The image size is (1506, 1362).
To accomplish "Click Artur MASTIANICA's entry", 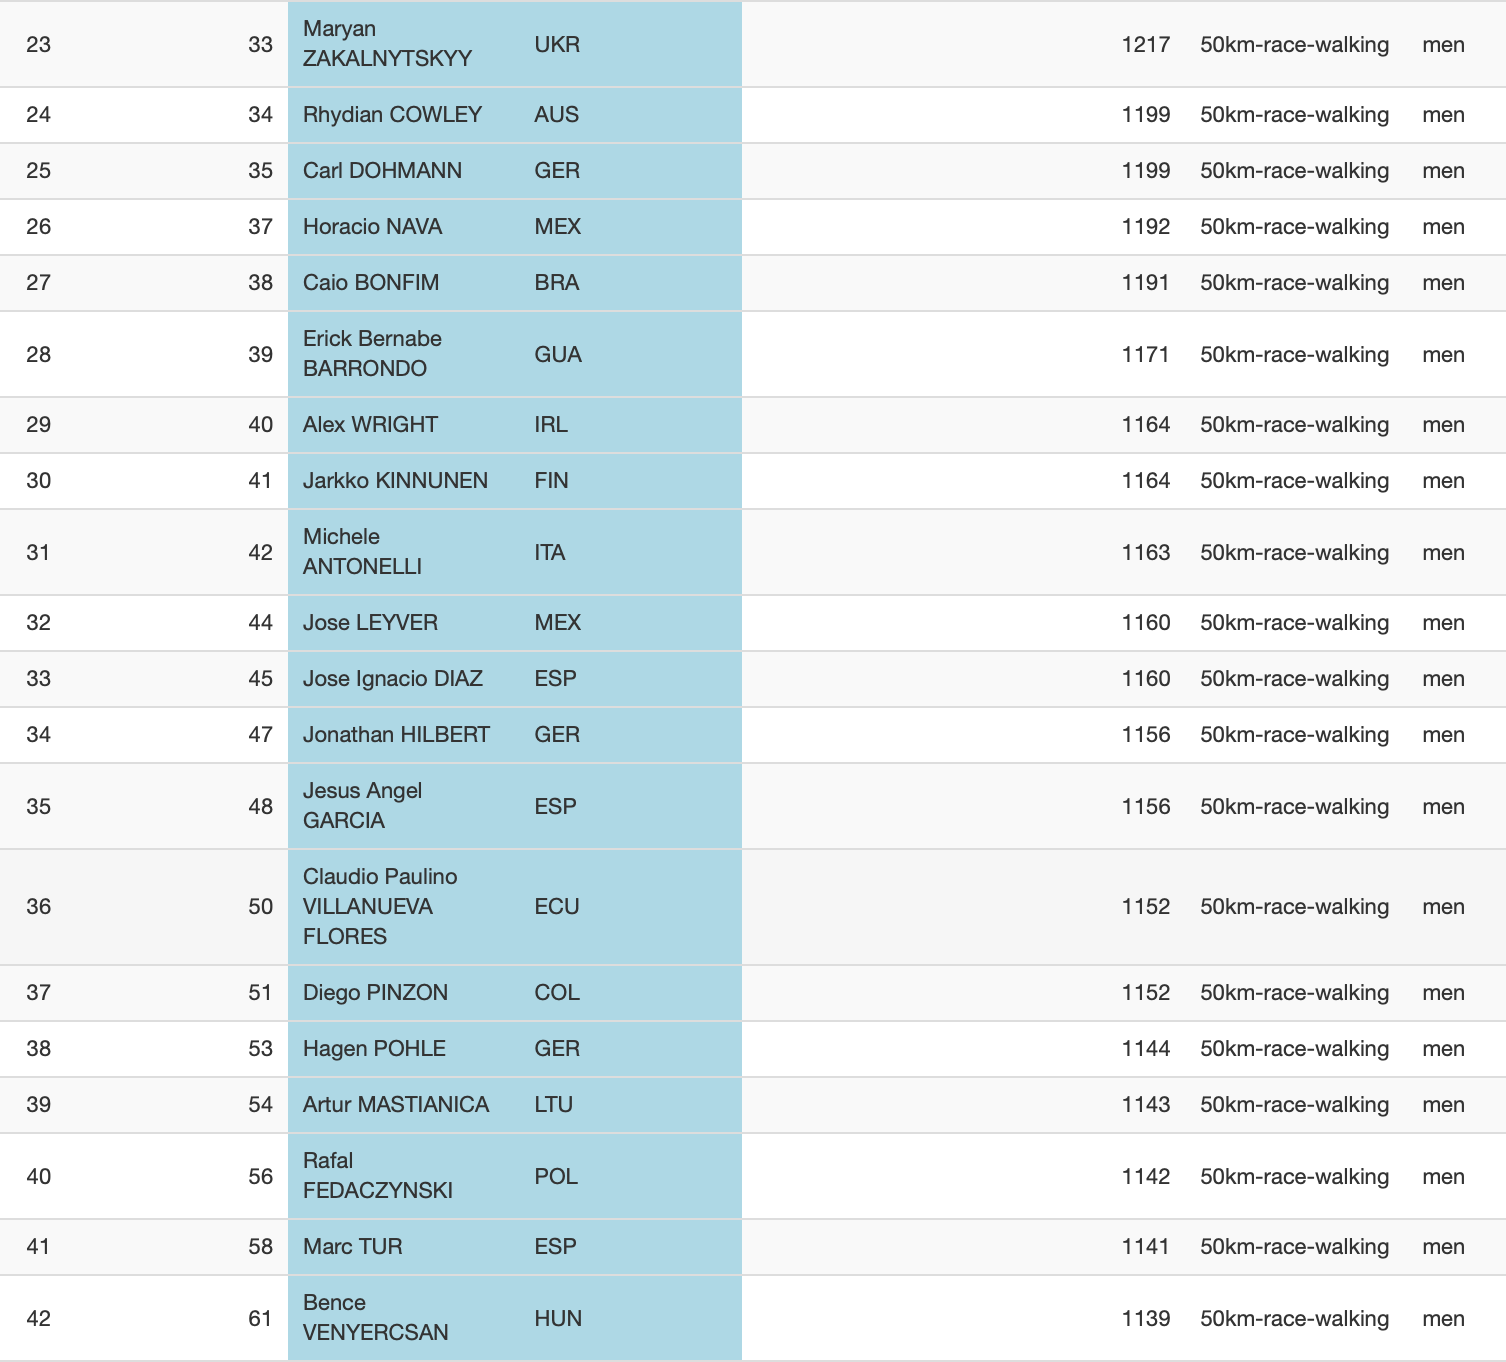I will (x=396, y=1105).
